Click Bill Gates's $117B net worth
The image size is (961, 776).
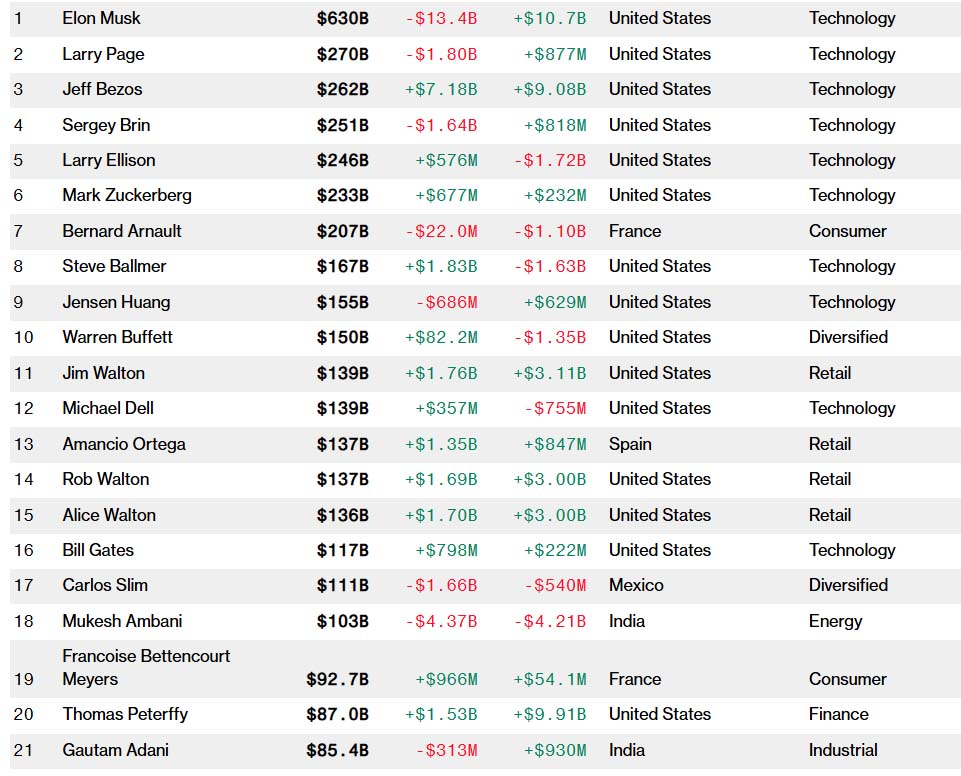click(x=343, y=550)
